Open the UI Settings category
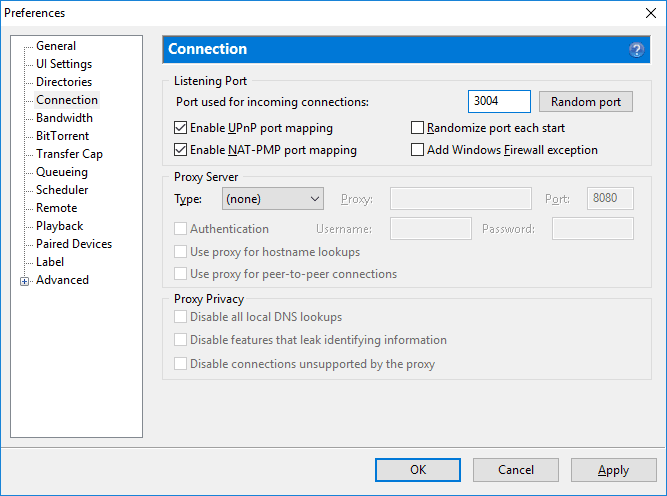 [64, 64]
